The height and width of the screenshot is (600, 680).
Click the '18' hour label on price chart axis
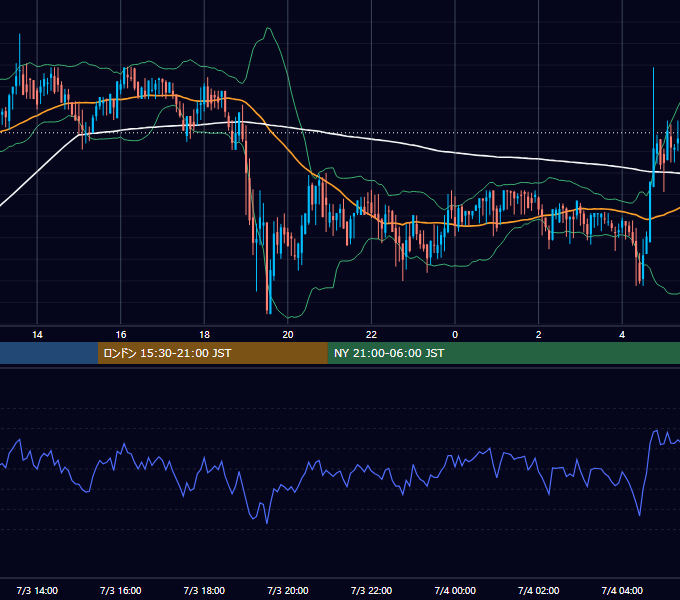coord(204,335)
